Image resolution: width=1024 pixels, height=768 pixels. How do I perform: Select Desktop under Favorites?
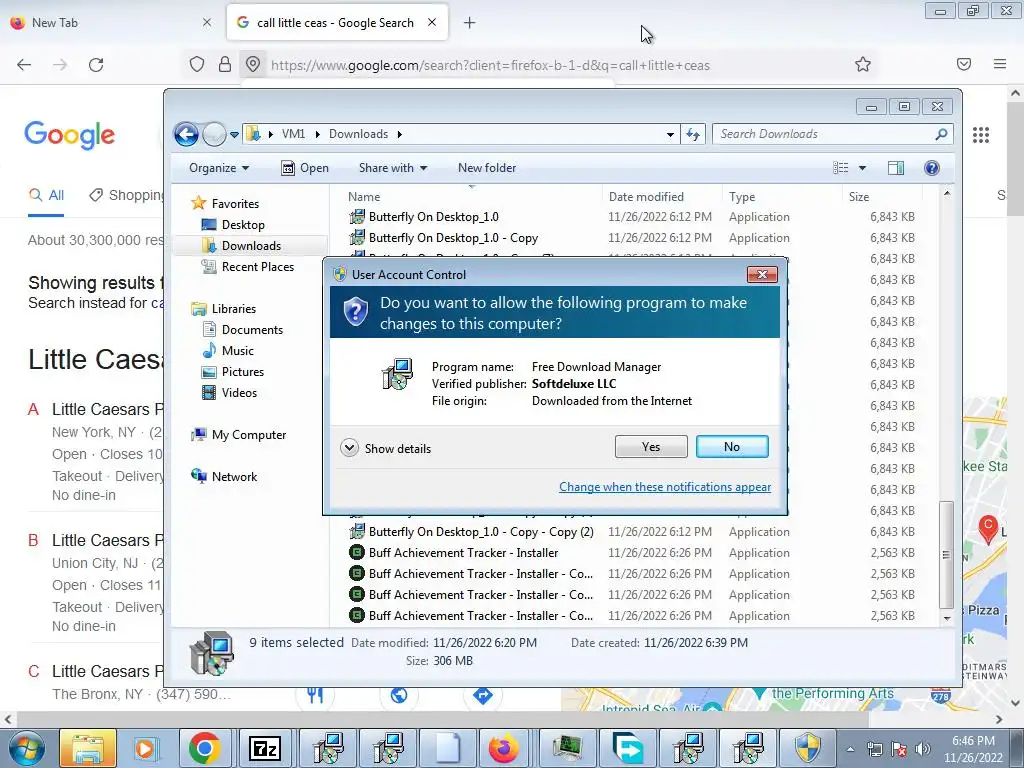233,225
